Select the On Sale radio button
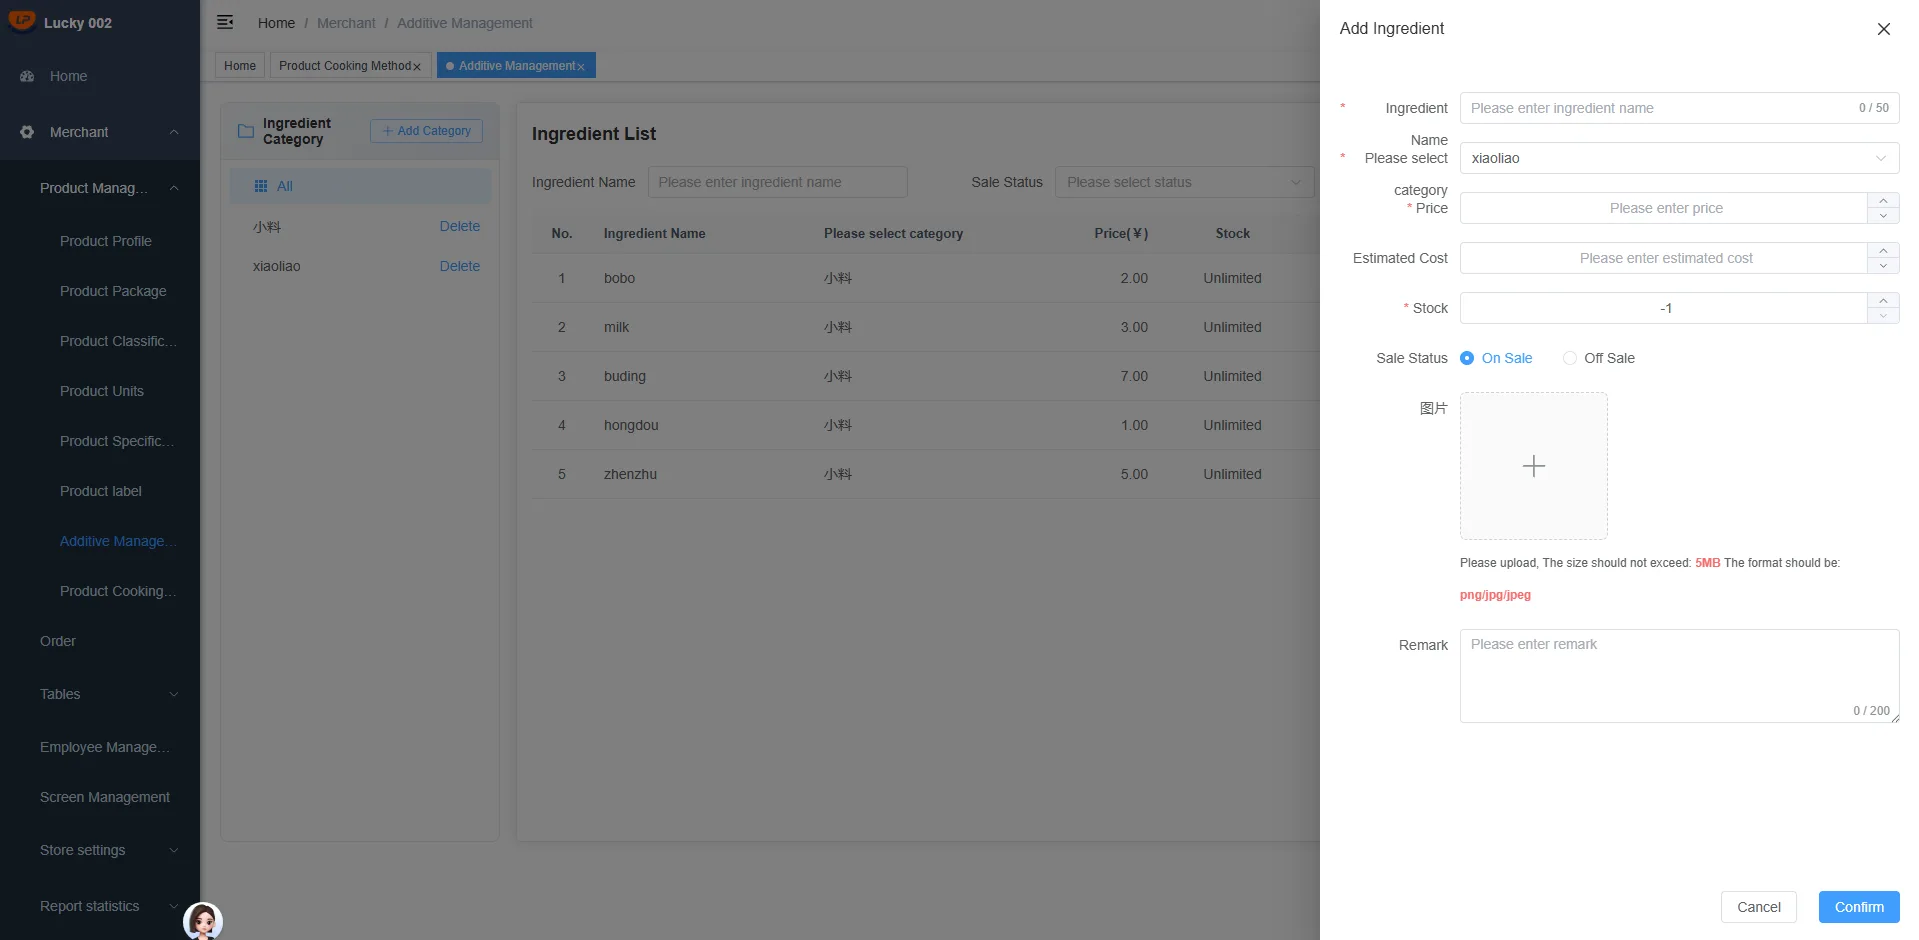 1467,358
